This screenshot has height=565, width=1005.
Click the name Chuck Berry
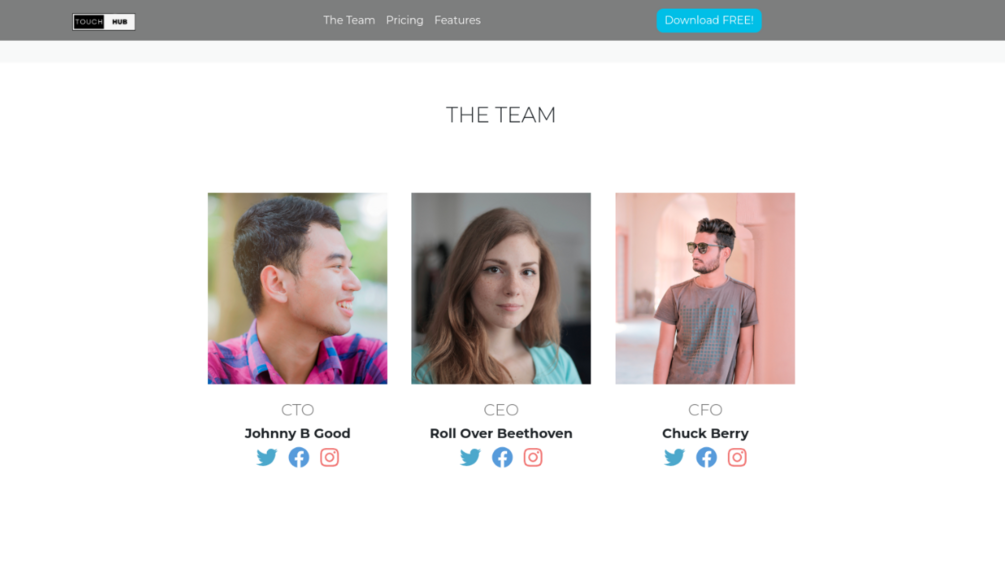[x=705, y=434]
